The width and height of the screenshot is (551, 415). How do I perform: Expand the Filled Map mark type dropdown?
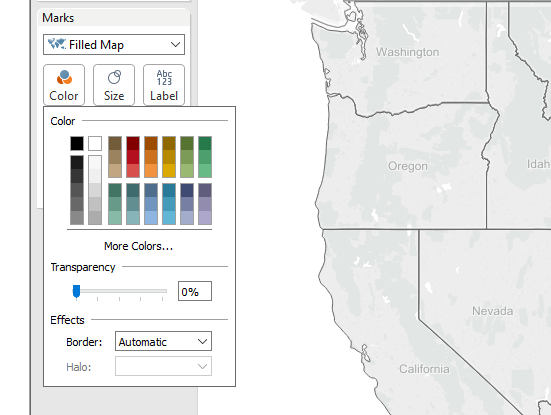pyautogui.click(x=114, y=45)
